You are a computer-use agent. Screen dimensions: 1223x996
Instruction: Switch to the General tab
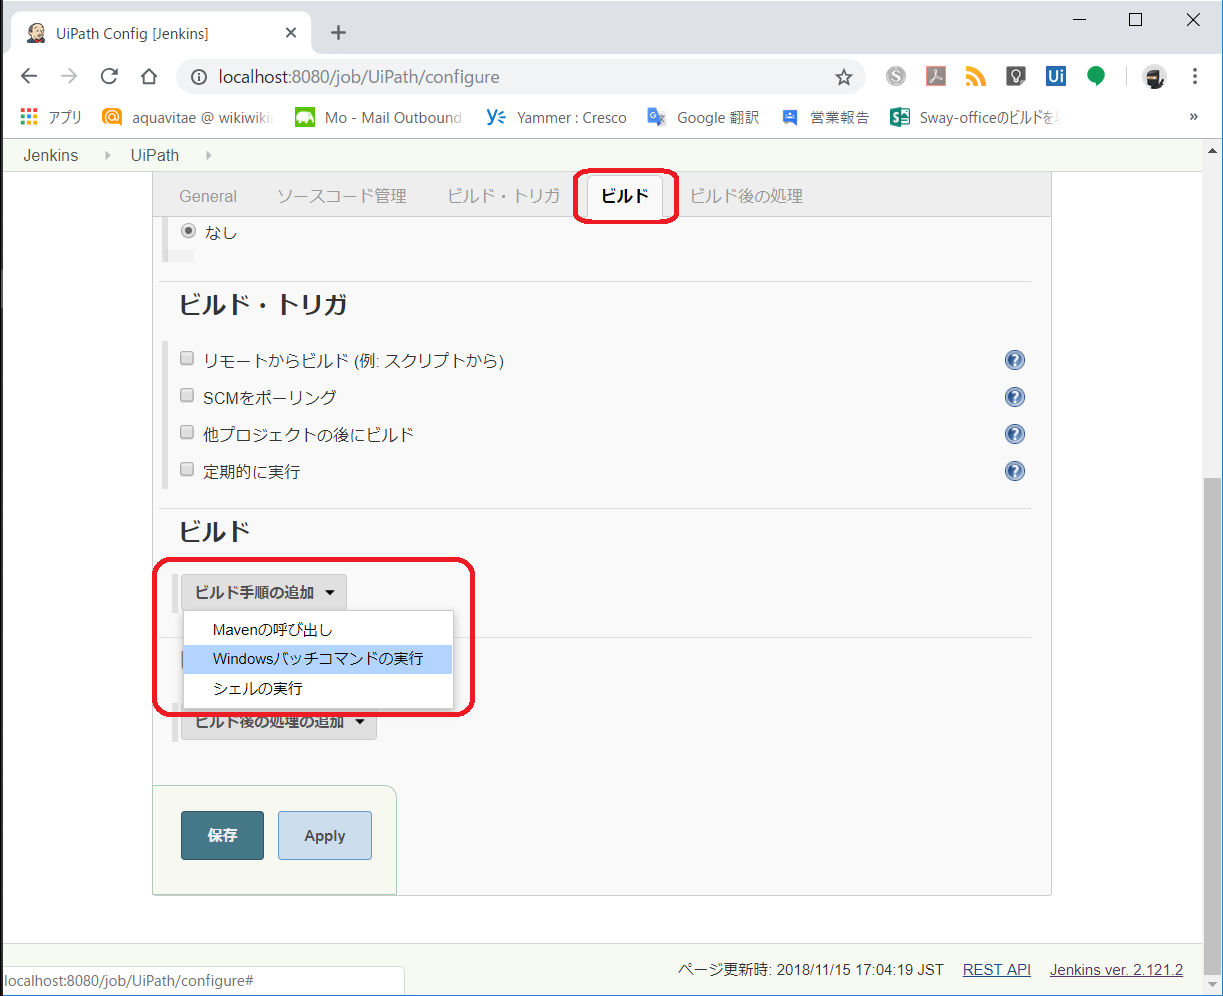(208, 196)
